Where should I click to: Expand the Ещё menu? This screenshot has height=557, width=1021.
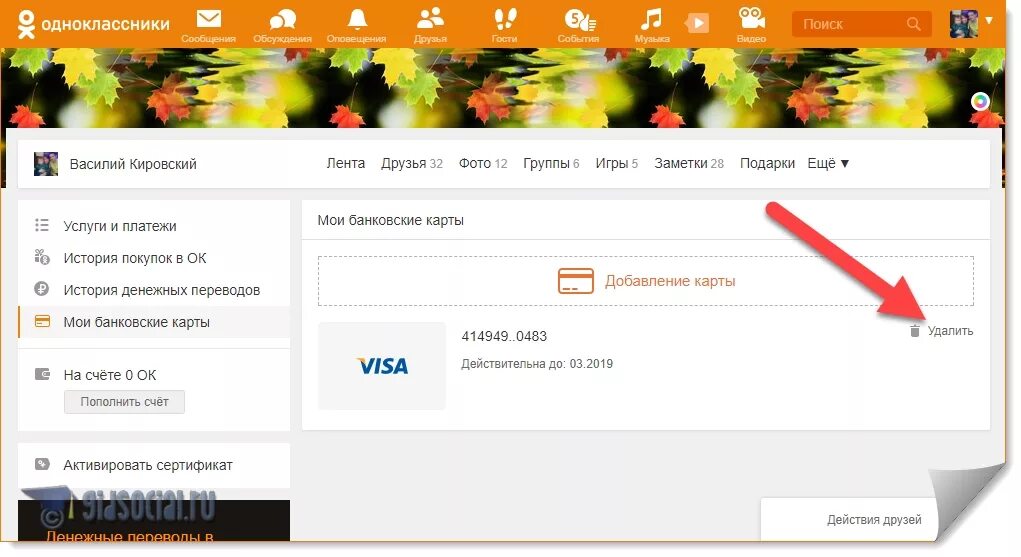[x=828, y=164]
